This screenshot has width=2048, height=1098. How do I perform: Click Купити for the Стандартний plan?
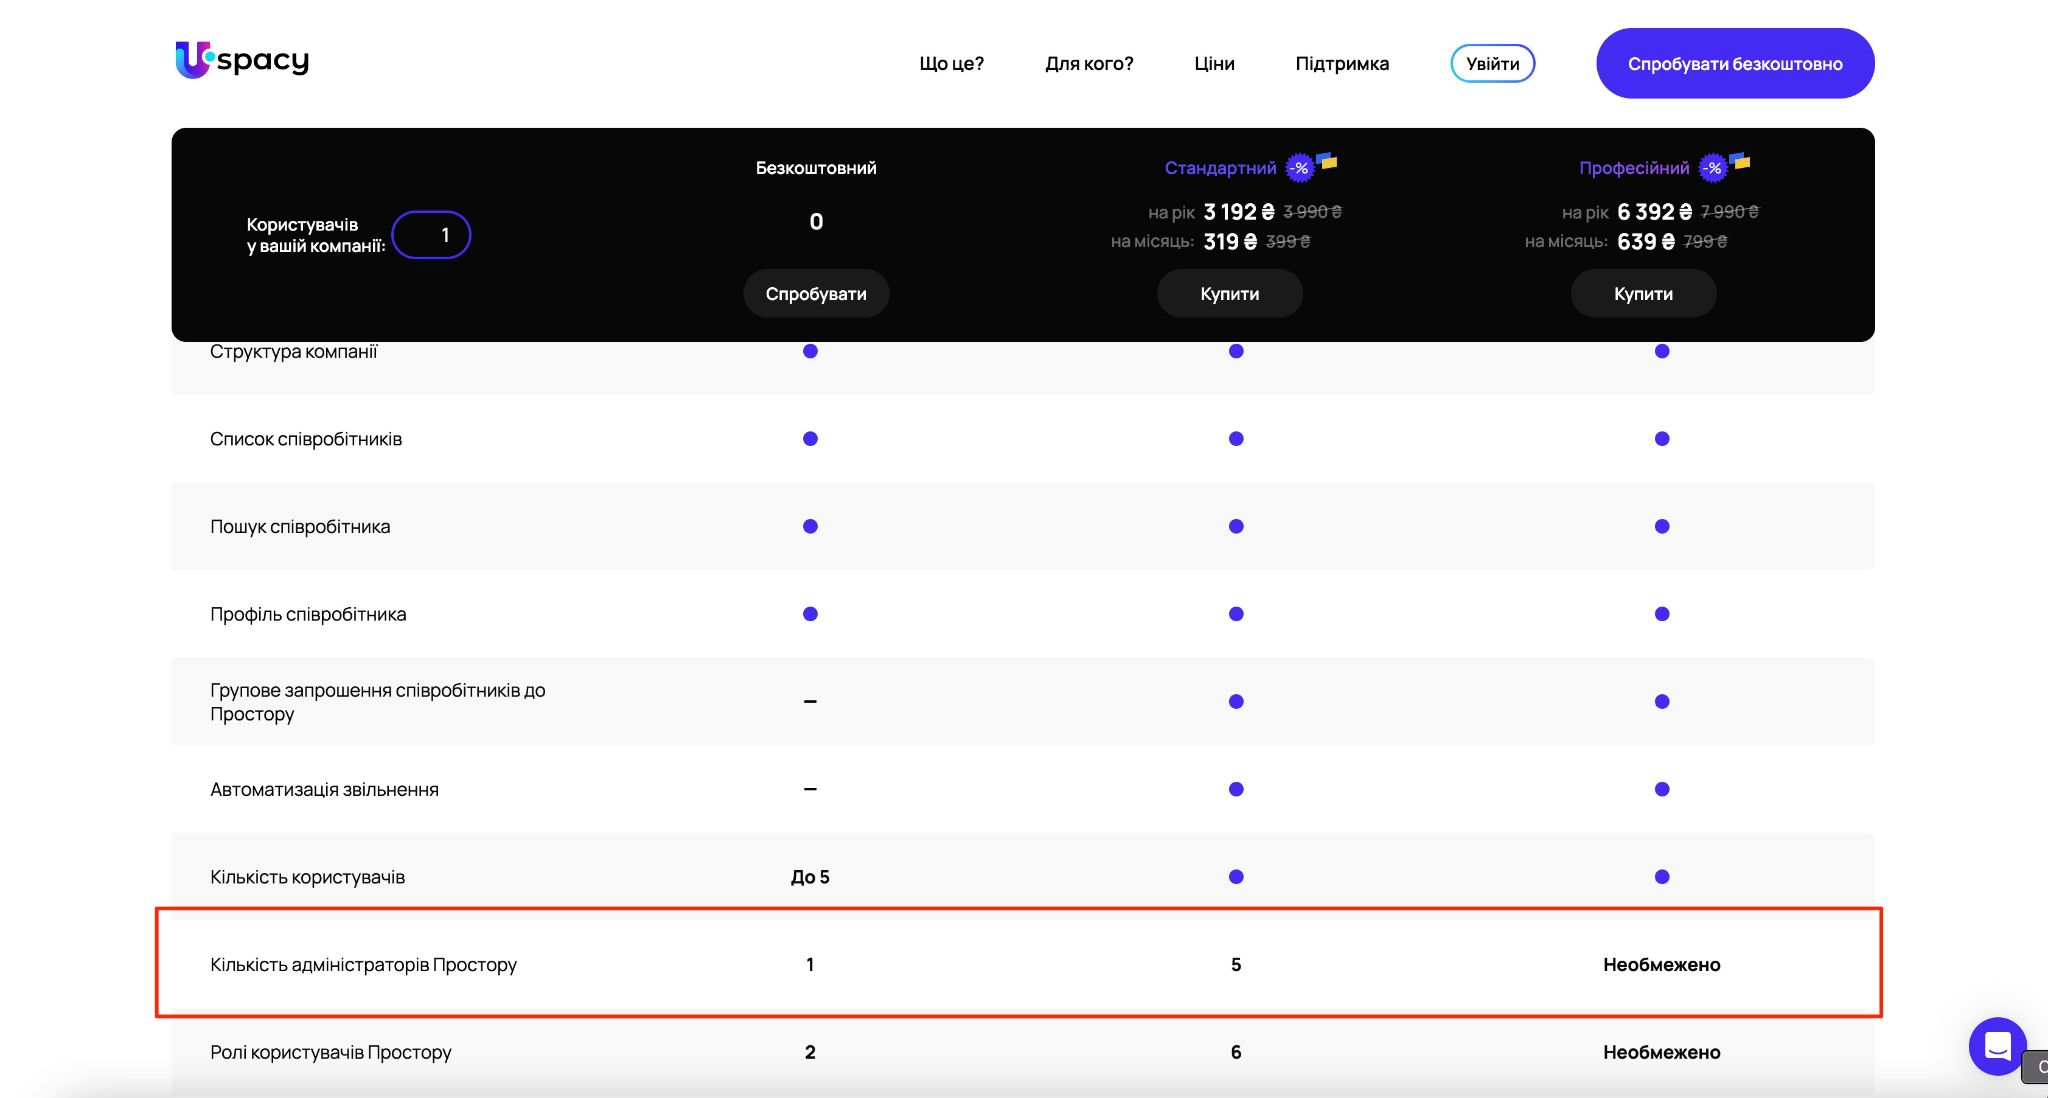[x=1229, y=294]
